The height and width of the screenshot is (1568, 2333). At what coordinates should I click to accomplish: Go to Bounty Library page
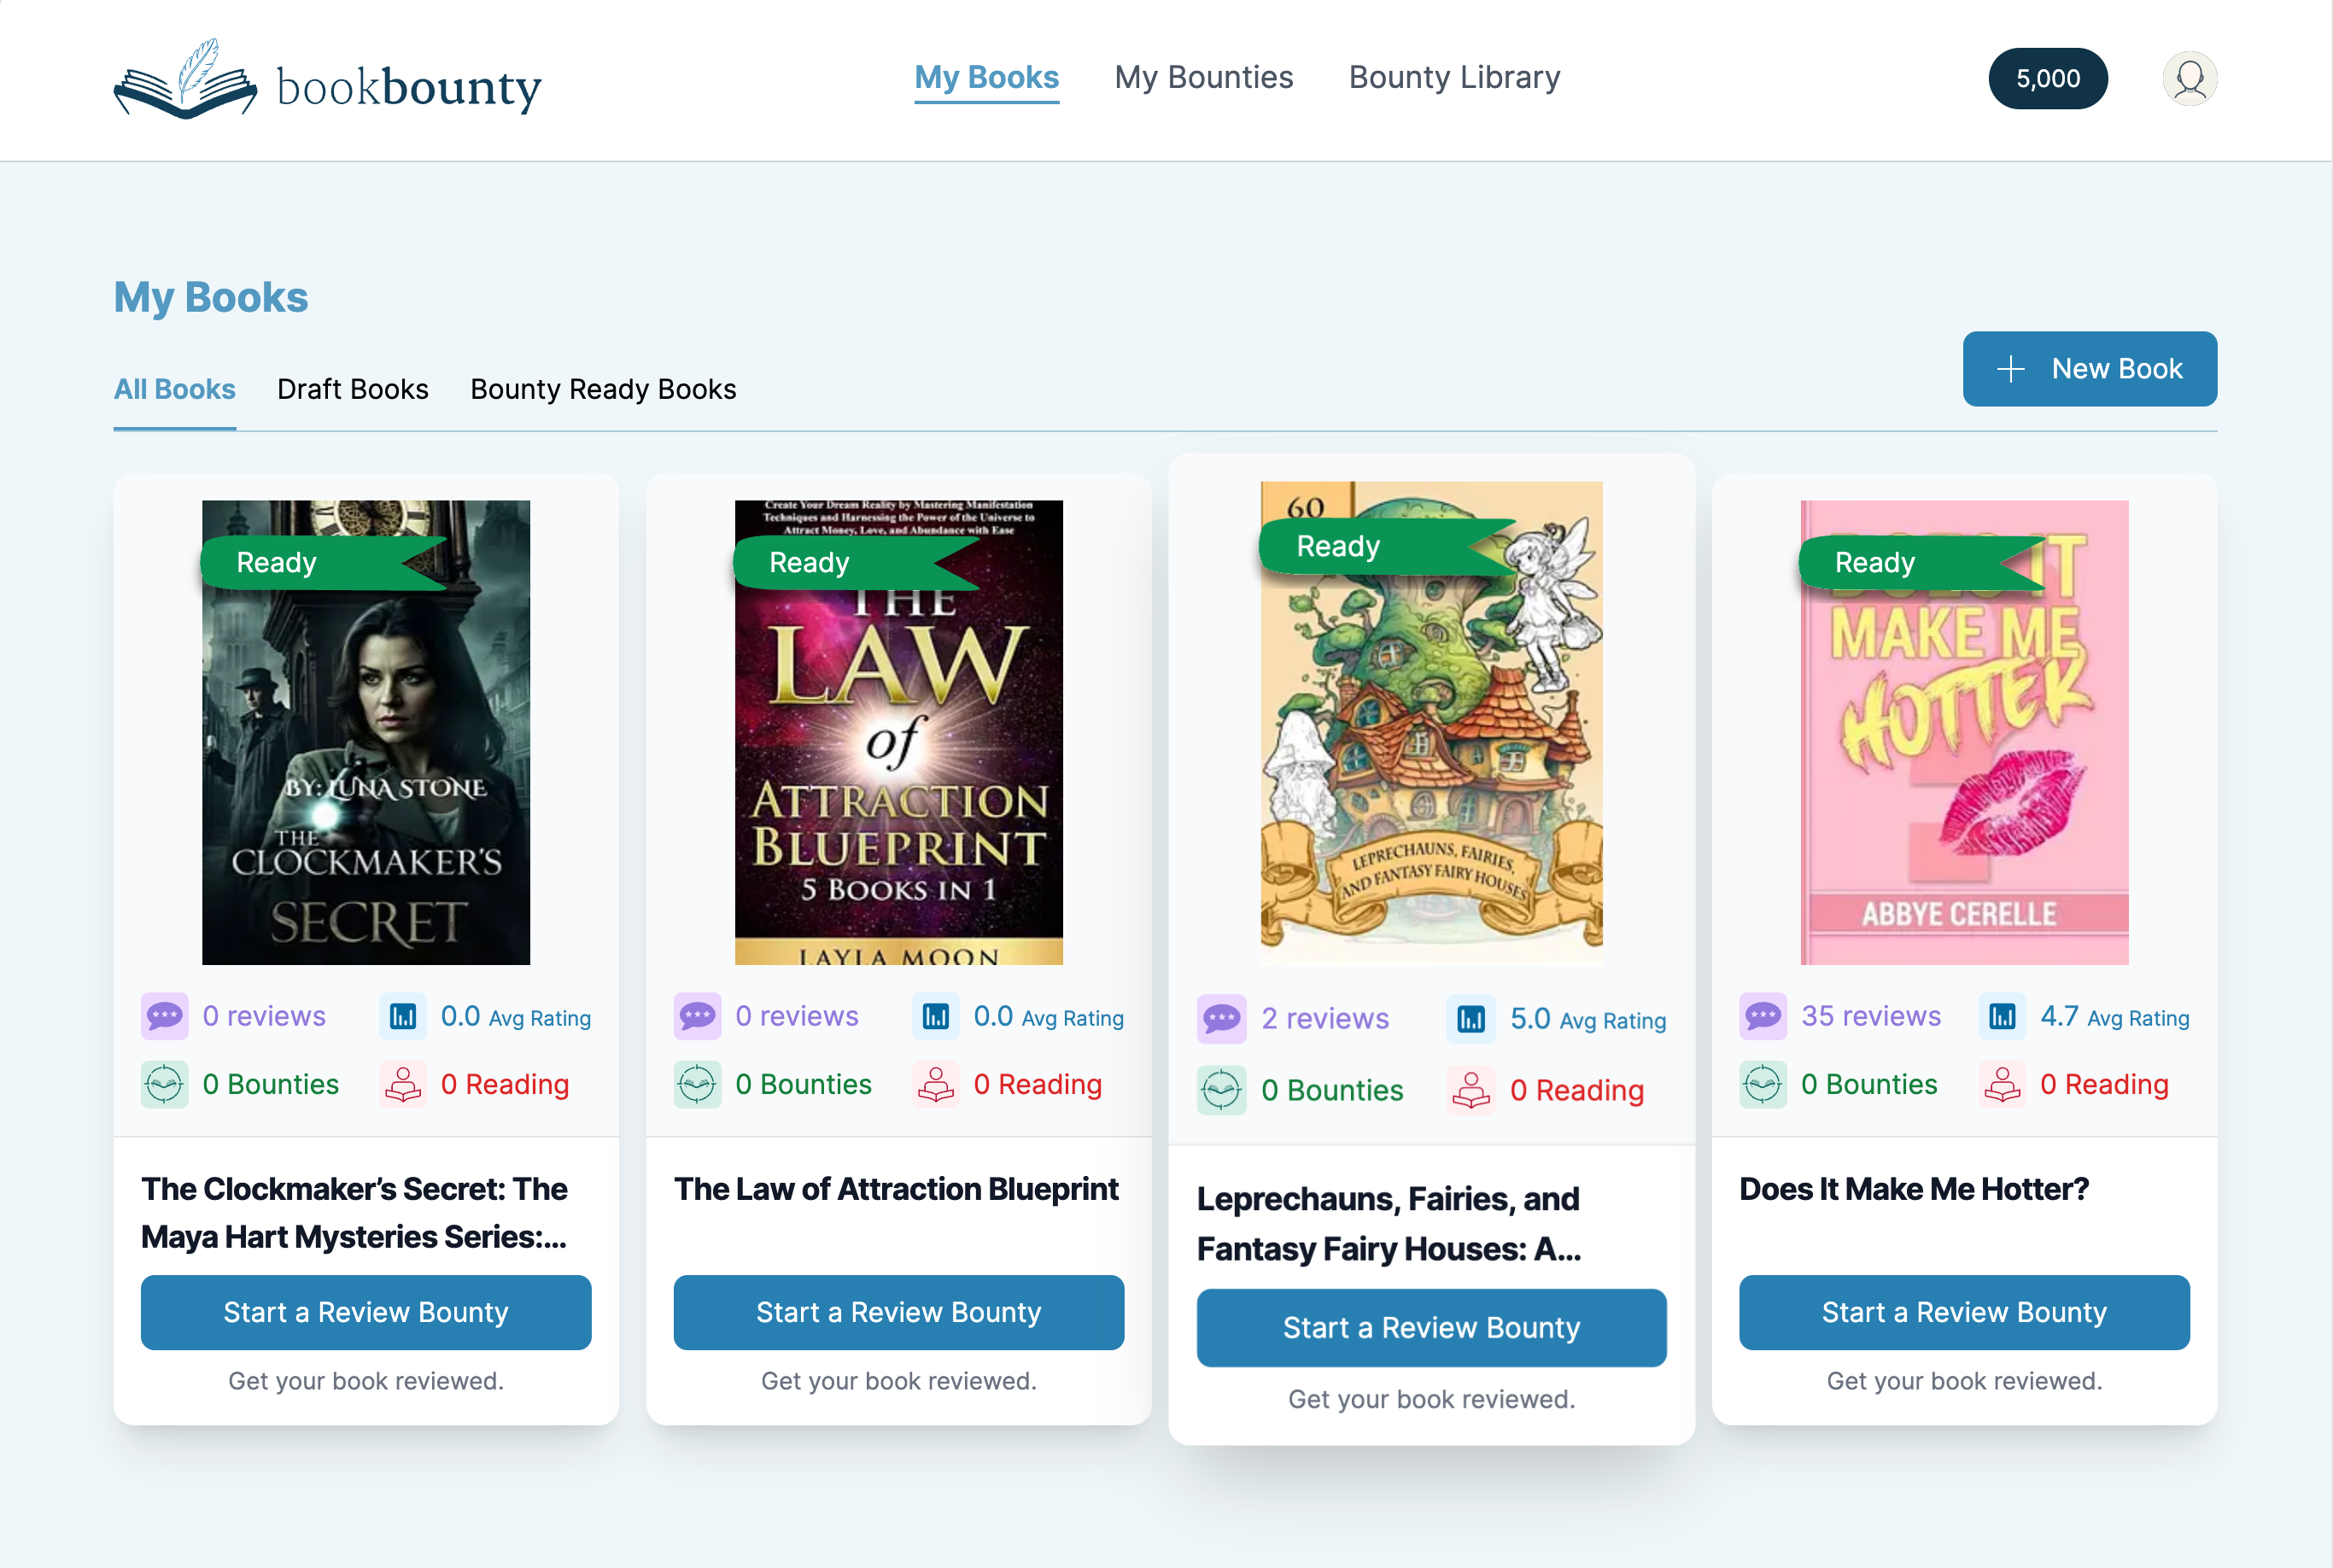[x=1454, y=77]
